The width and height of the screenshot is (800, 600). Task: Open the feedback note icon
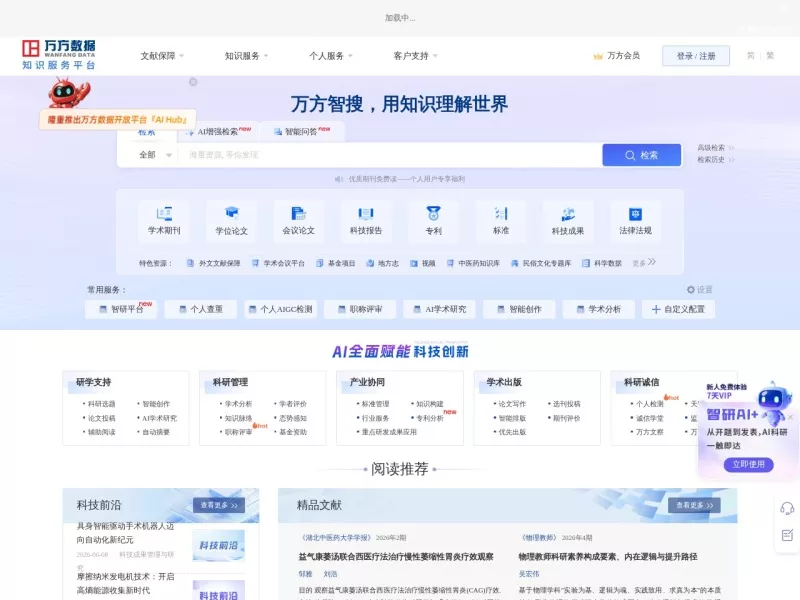[787, 535]
